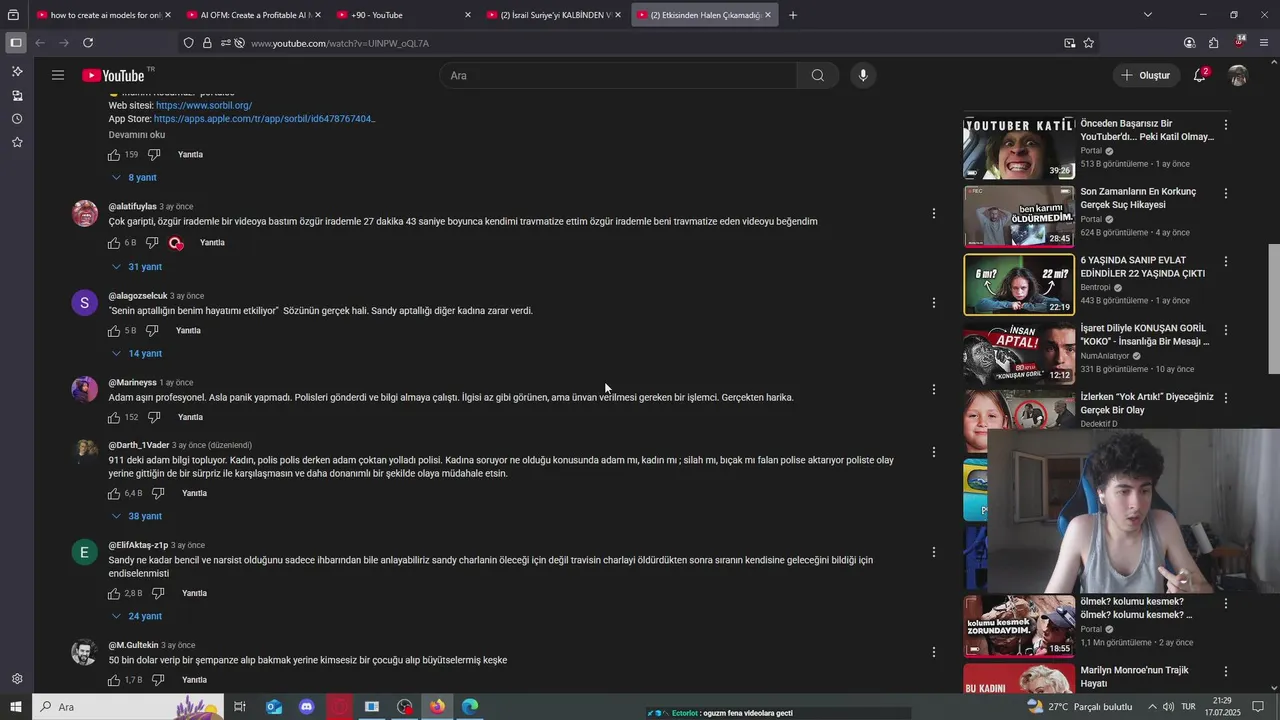Image resolution: width=1280 pixels, height=720 pixels.
Task: Expand the 8 yanıt replies
Action: 134,177
